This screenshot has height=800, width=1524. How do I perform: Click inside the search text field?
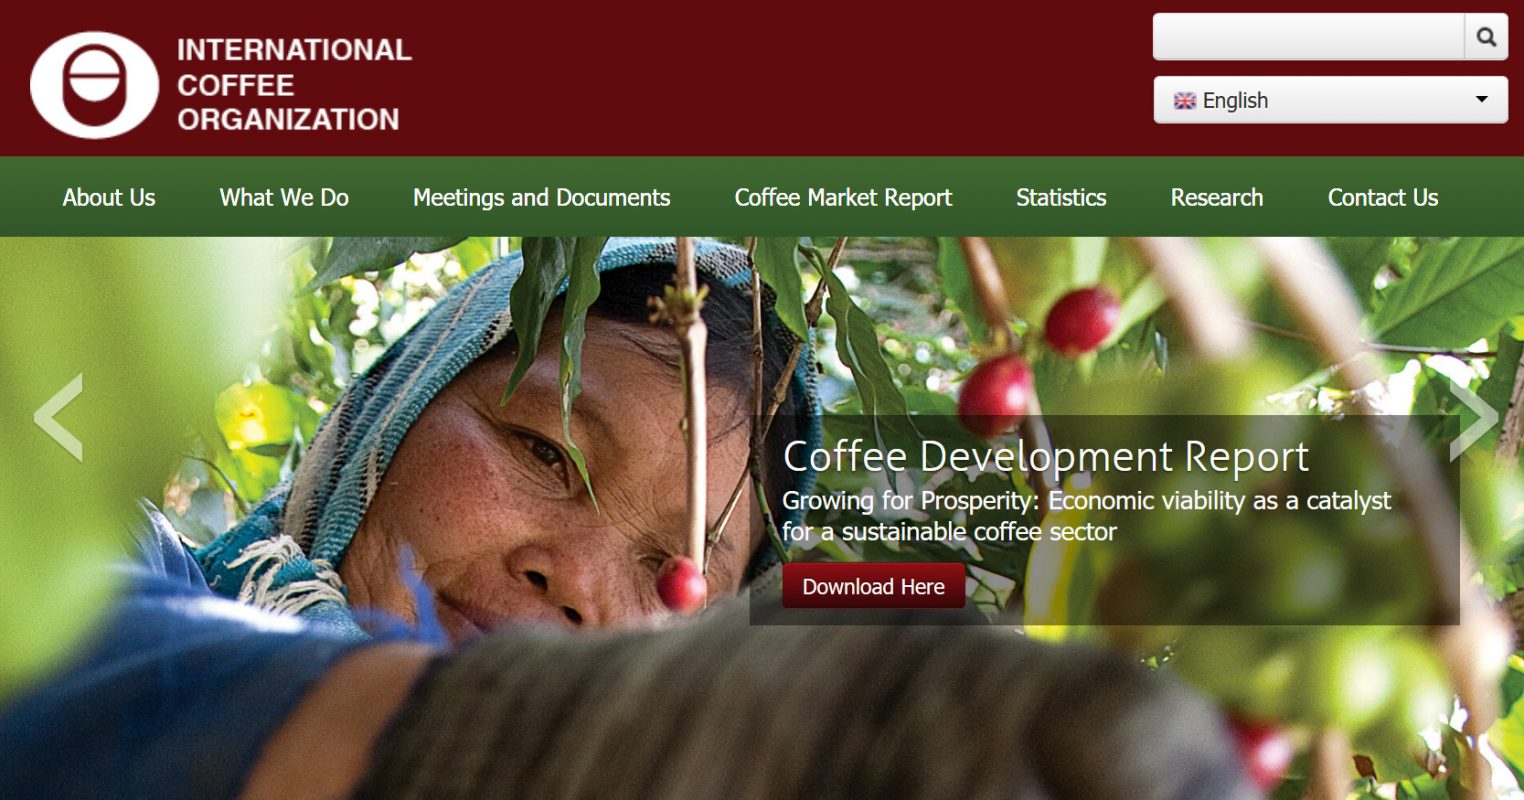(1309, 37)
